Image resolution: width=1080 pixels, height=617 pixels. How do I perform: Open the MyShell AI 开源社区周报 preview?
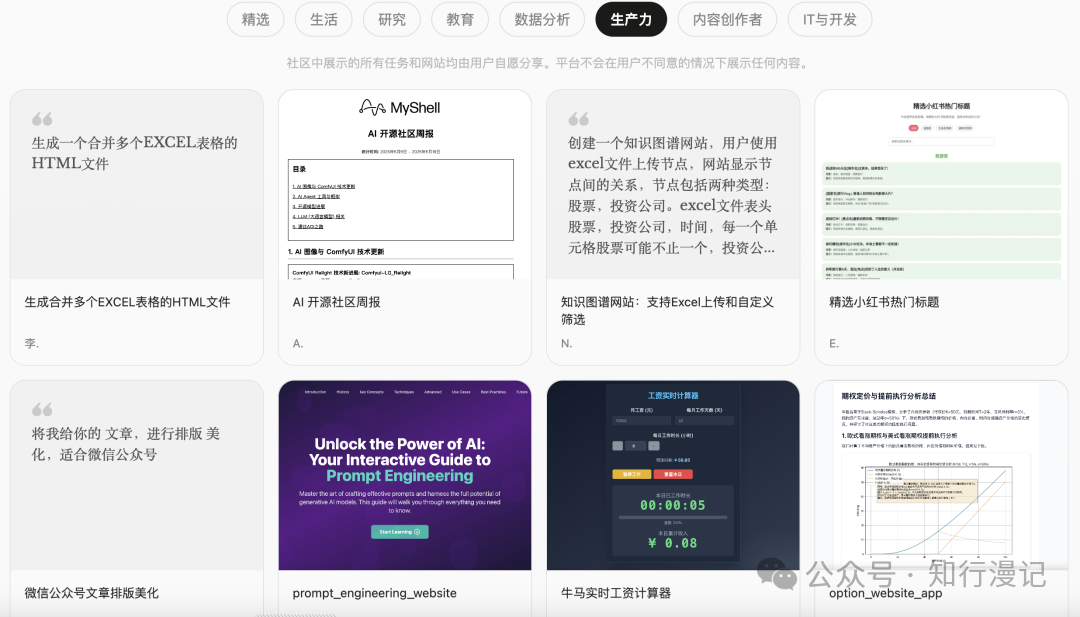pos(405,185)
